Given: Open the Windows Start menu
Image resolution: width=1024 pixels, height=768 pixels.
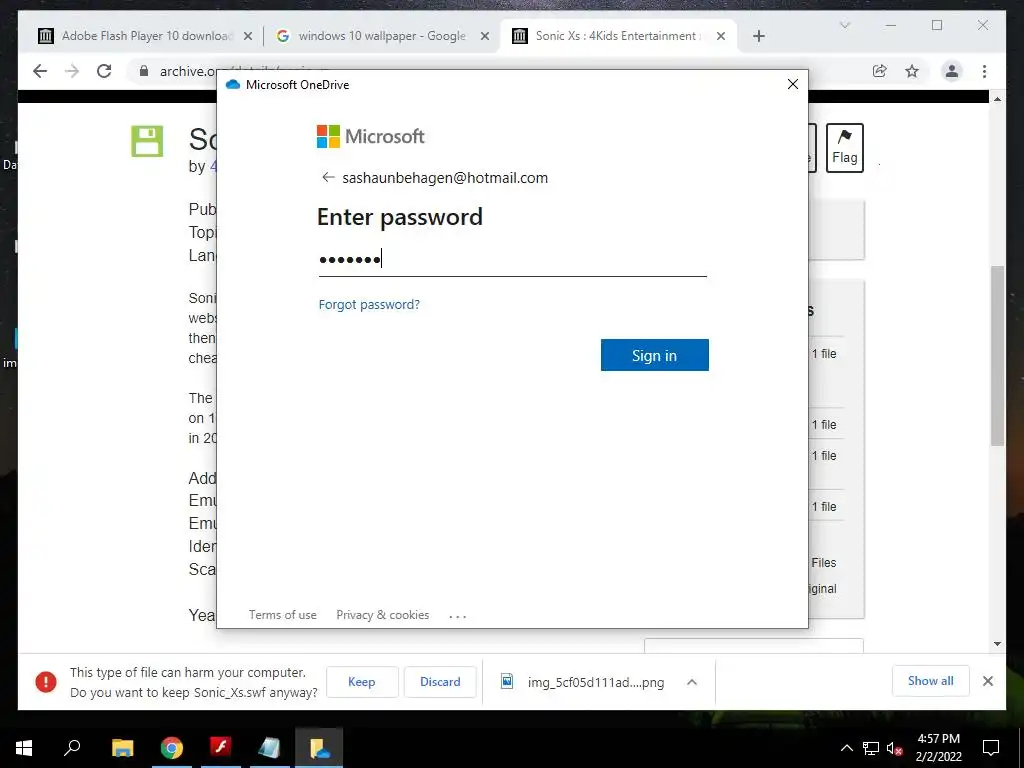Looking at the screenshot, I should pyautogui.click(x=24, y=748).
